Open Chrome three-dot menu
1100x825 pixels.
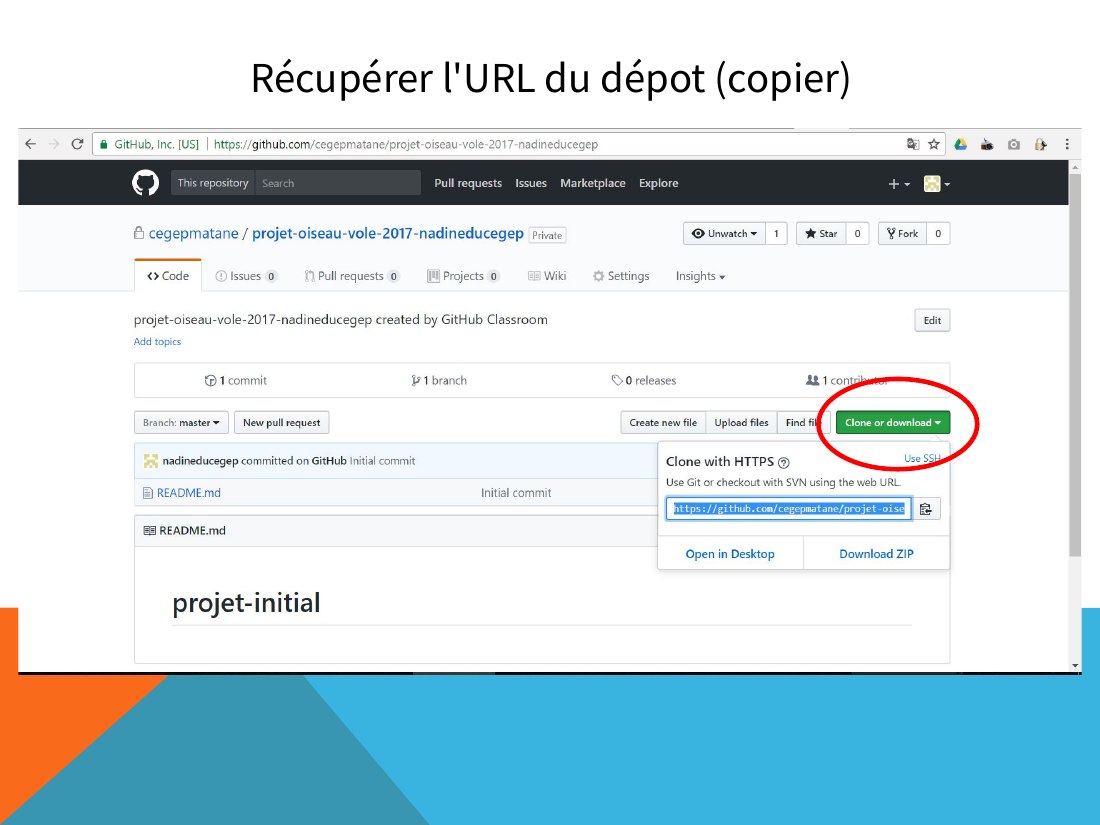coord(1067,144)
